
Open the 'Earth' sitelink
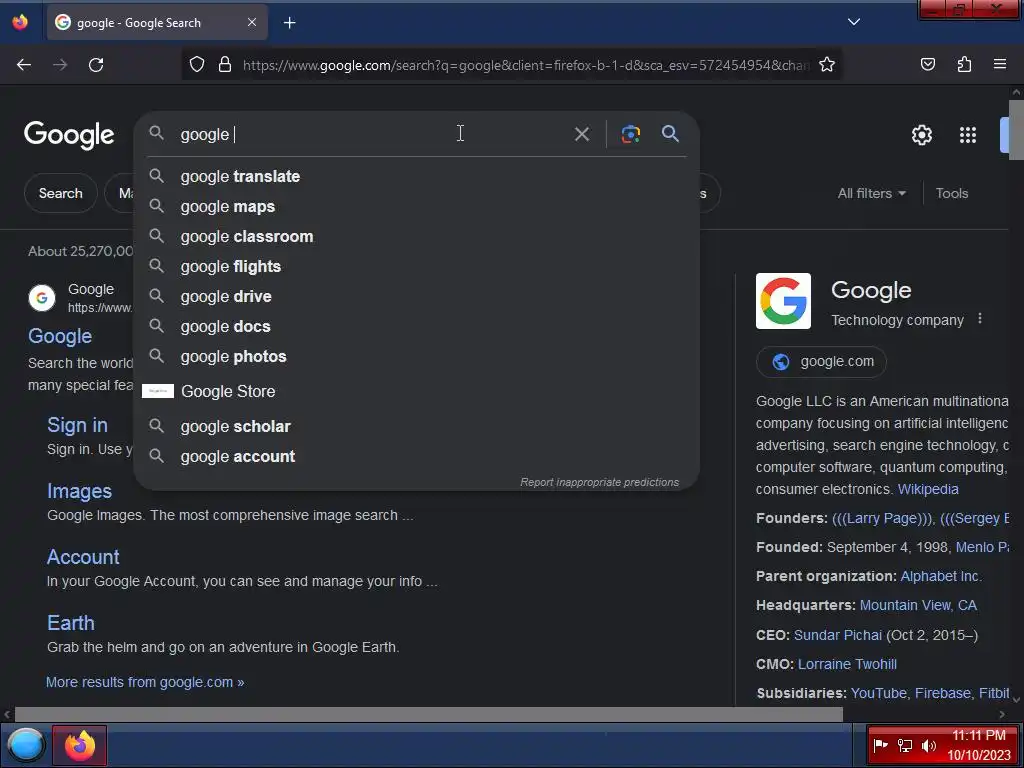[71, 623]
